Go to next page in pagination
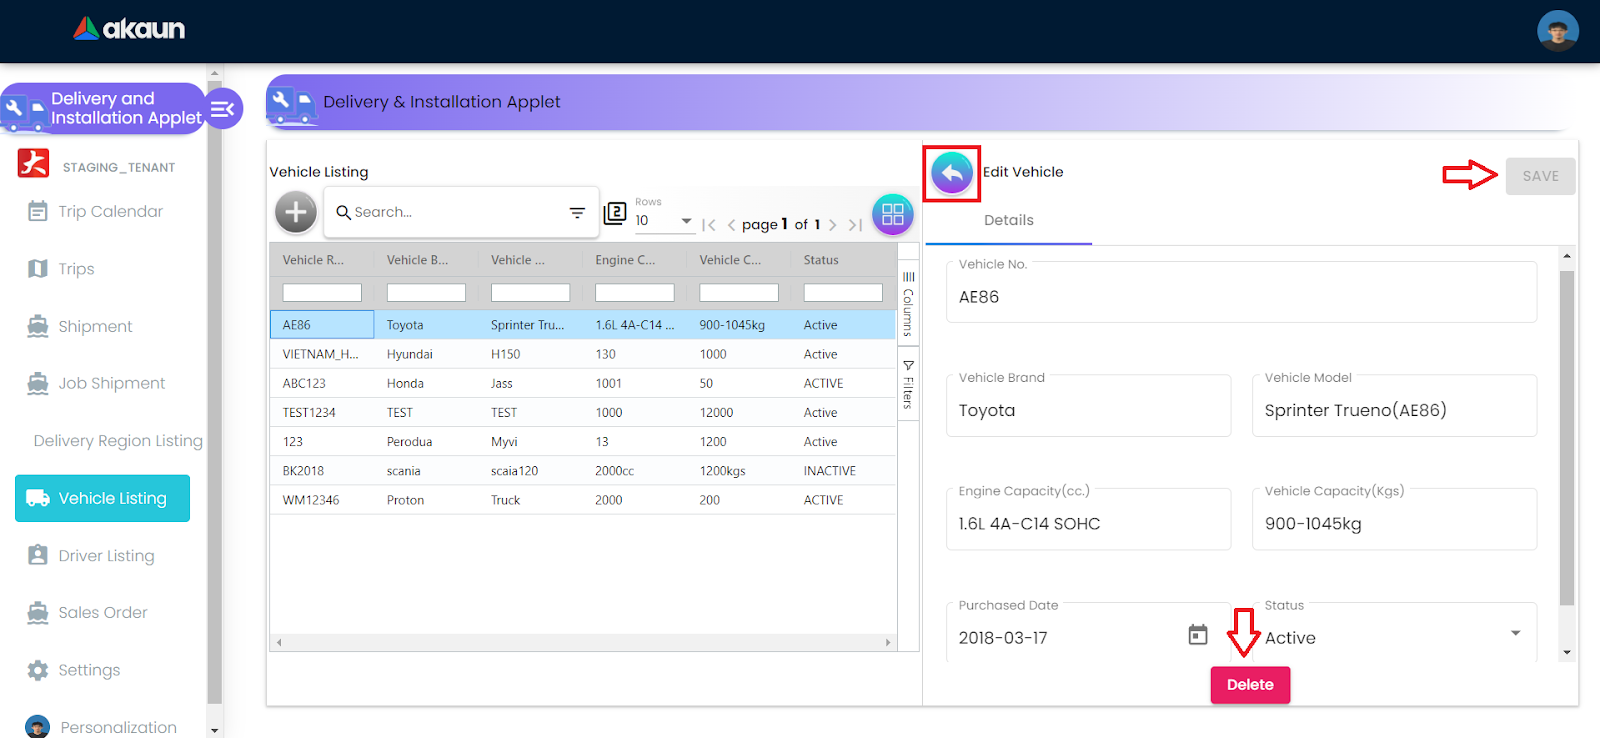 pyautogui.click(x=832, y=225)
